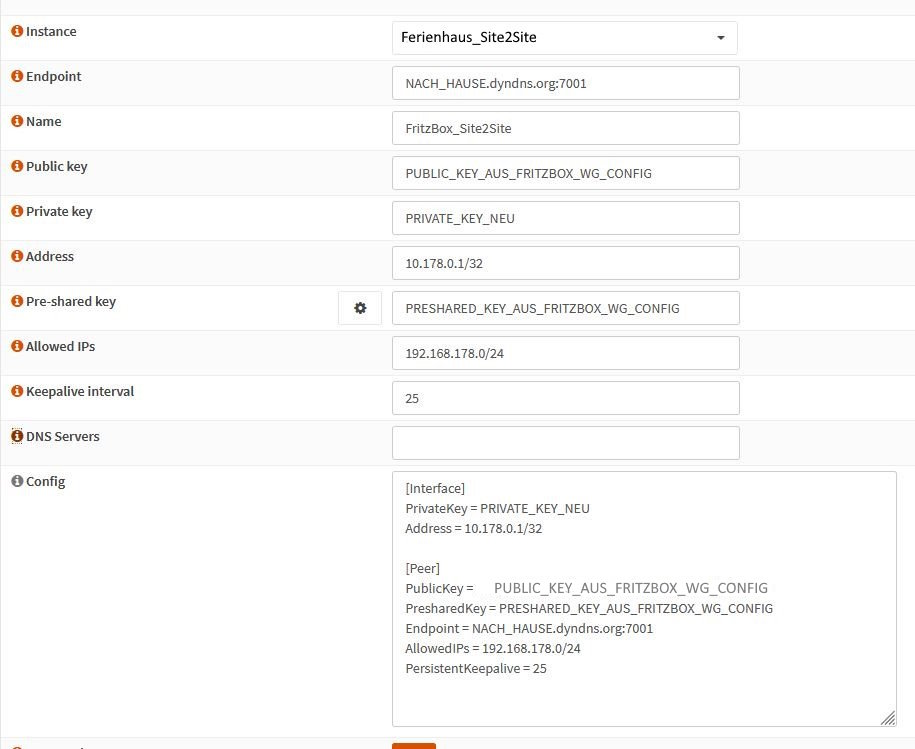Click the help icon beside Endpoint

[x=17, y=77]
